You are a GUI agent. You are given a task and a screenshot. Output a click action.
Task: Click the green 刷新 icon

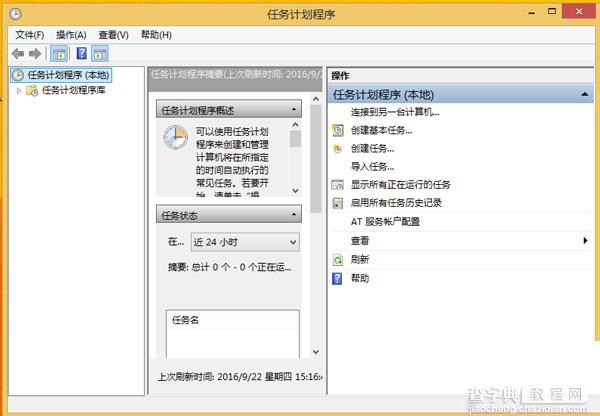click(x=338, y=260)
